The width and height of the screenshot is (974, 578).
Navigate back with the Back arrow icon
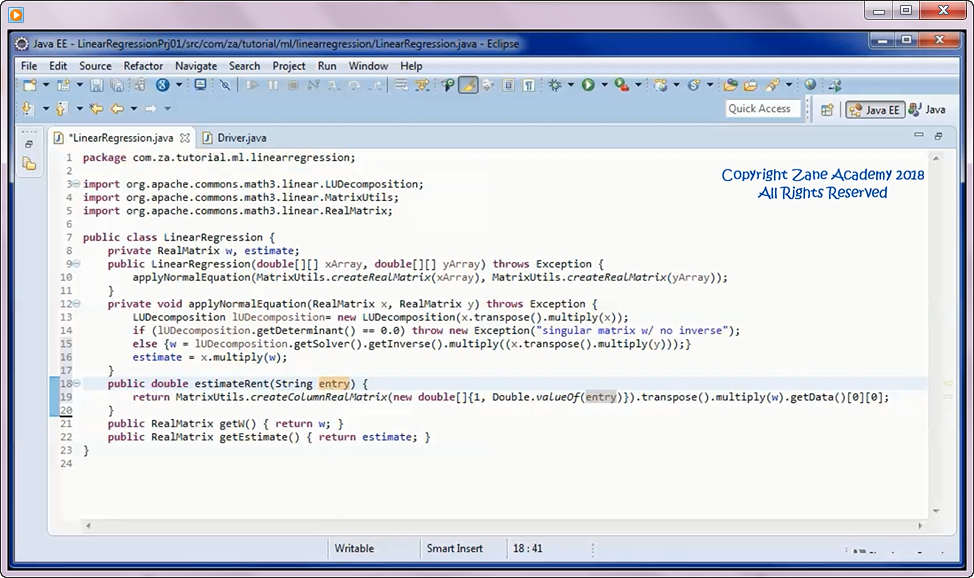point(116,108)
